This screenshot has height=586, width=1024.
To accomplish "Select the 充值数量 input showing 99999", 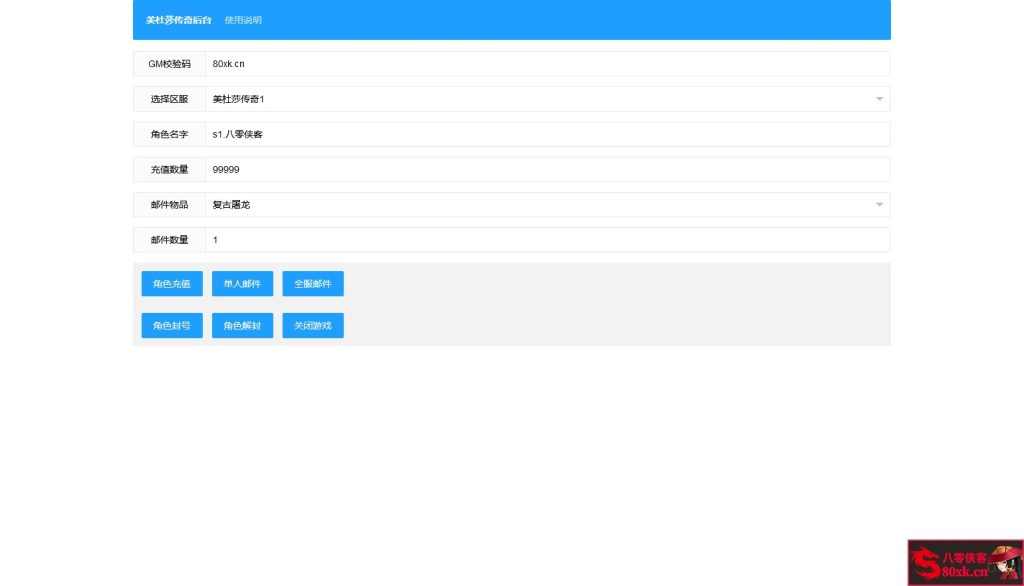I will (546, 170).
